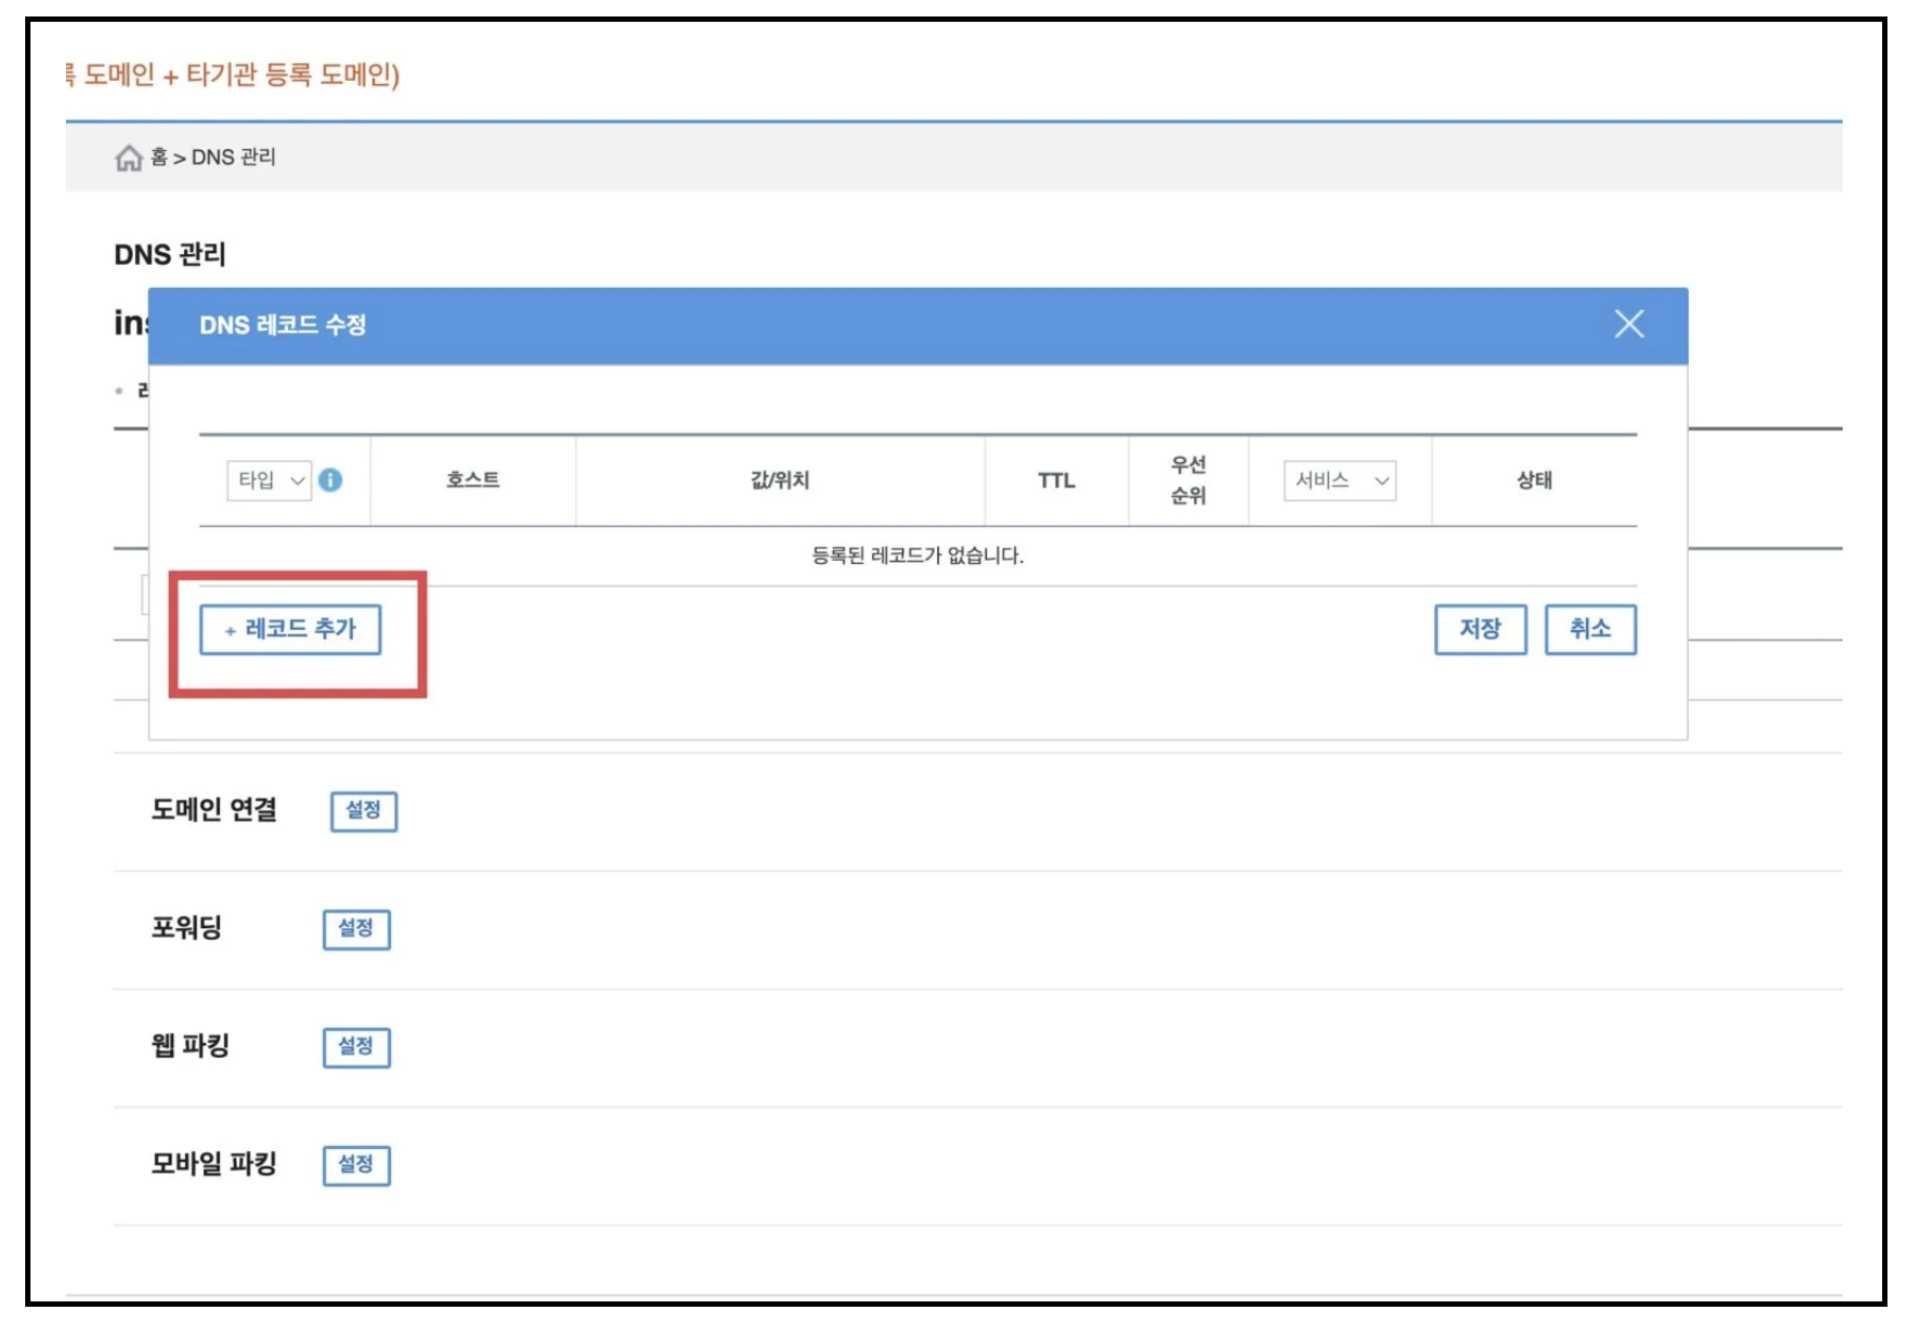
Task: Click the home icon in the breadcrumb
Action: [128, 158]
